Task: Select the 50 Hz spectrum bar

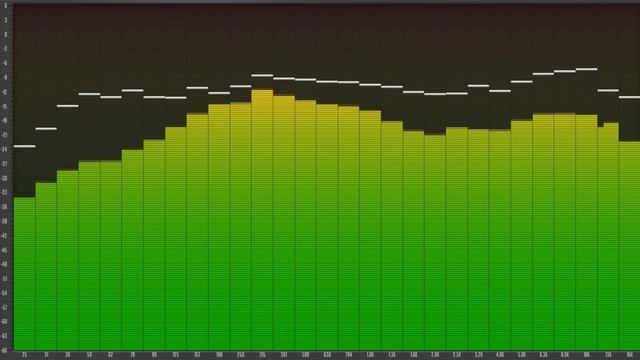Action: pos(89,256)
